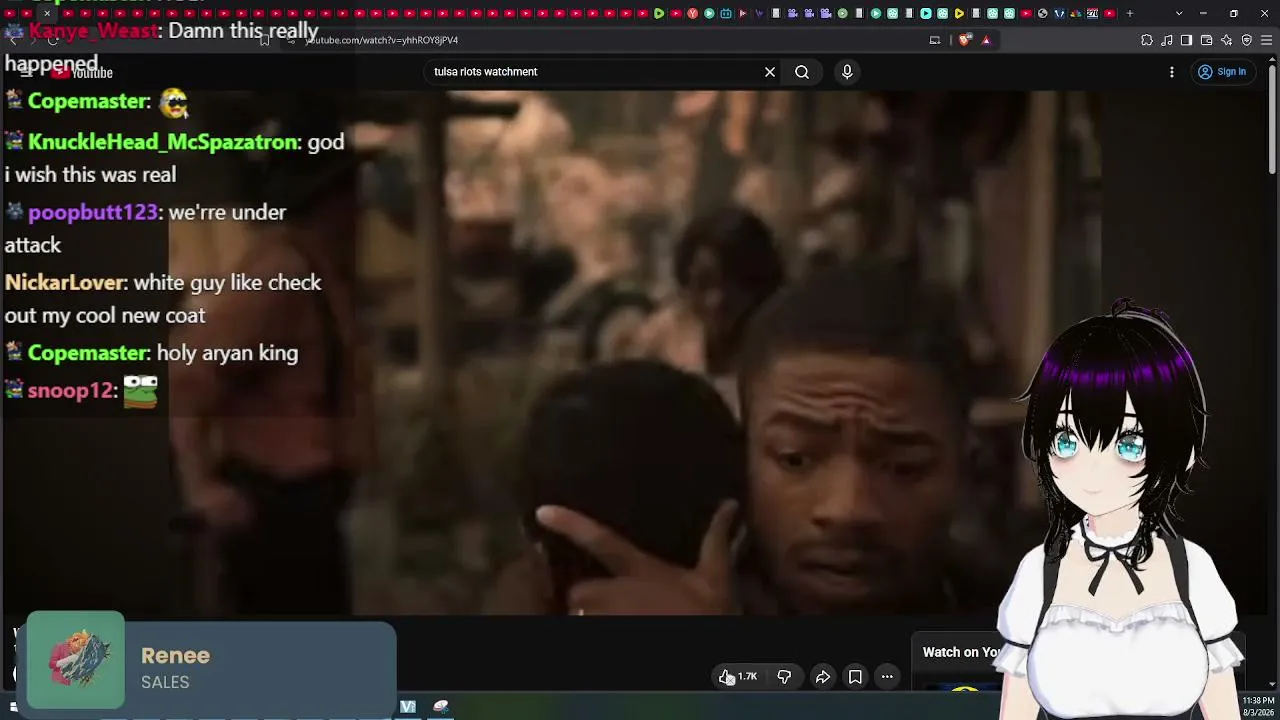Viewport: 1280px width, 720px height.
Task: Open the browser extensions puzzle icon
Action: [1147, 40]
